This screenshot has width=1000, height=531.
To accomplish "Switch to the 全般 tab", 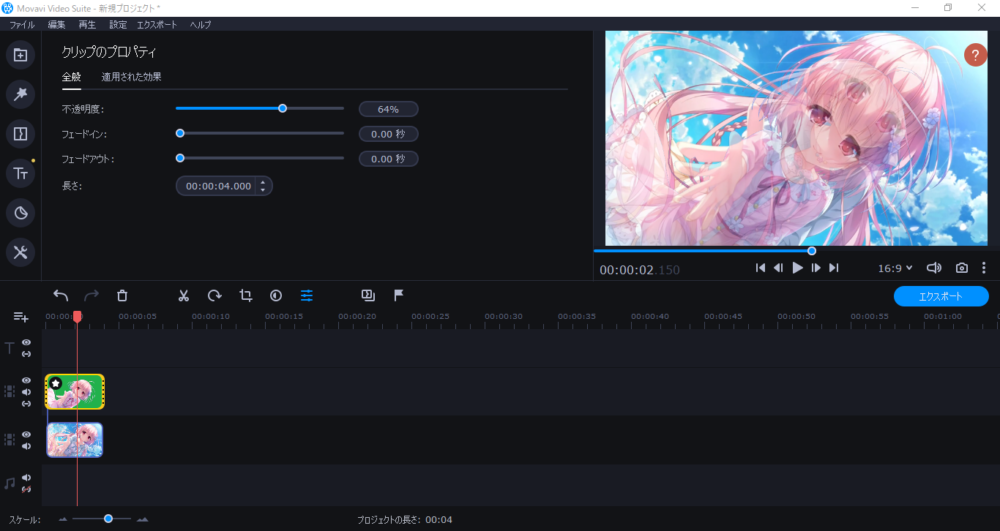I will [71, 77].
